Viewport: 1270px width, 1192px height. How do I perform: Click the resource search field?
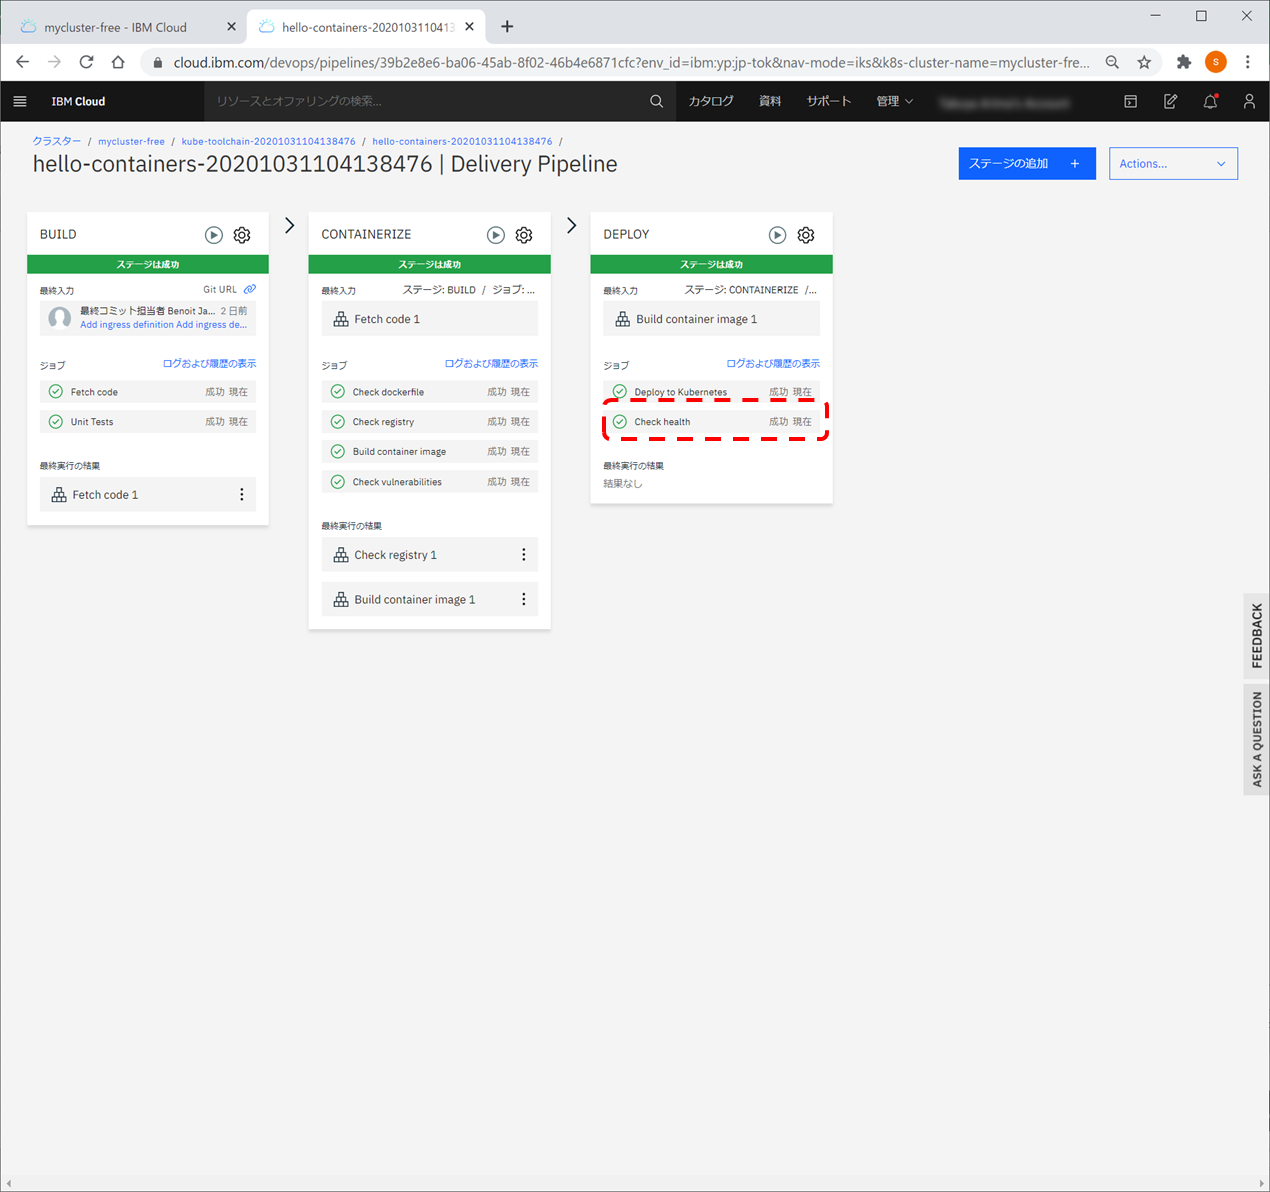[x=425, y=101]
